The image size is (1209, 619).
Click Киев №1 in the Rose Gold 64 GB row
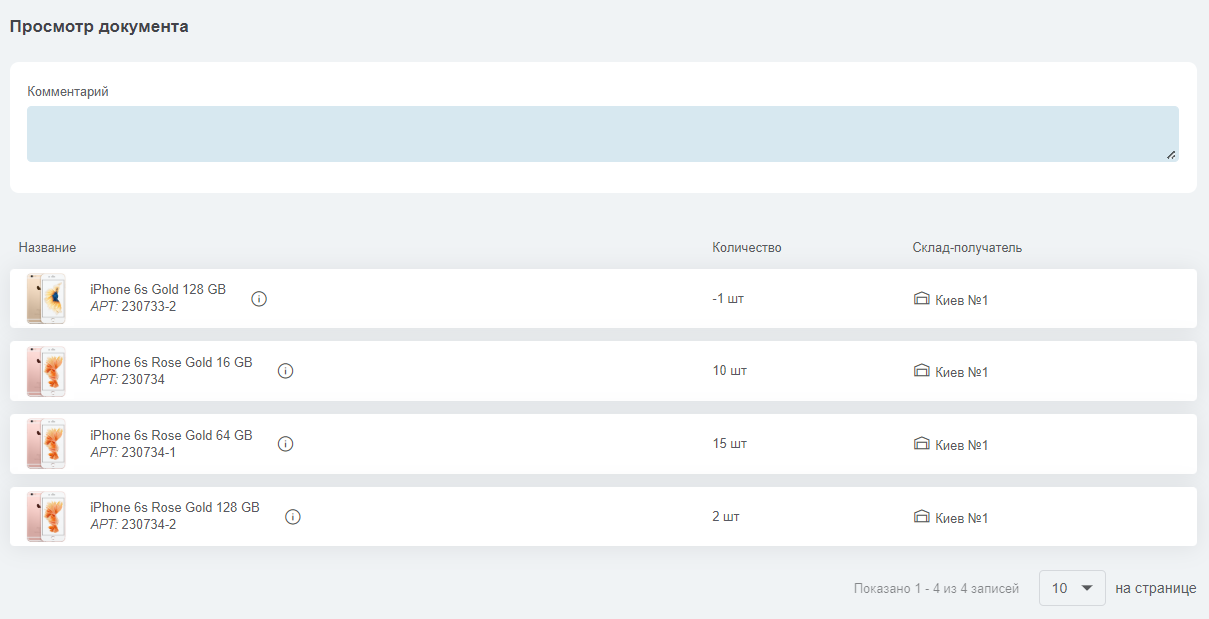(962, 445)
